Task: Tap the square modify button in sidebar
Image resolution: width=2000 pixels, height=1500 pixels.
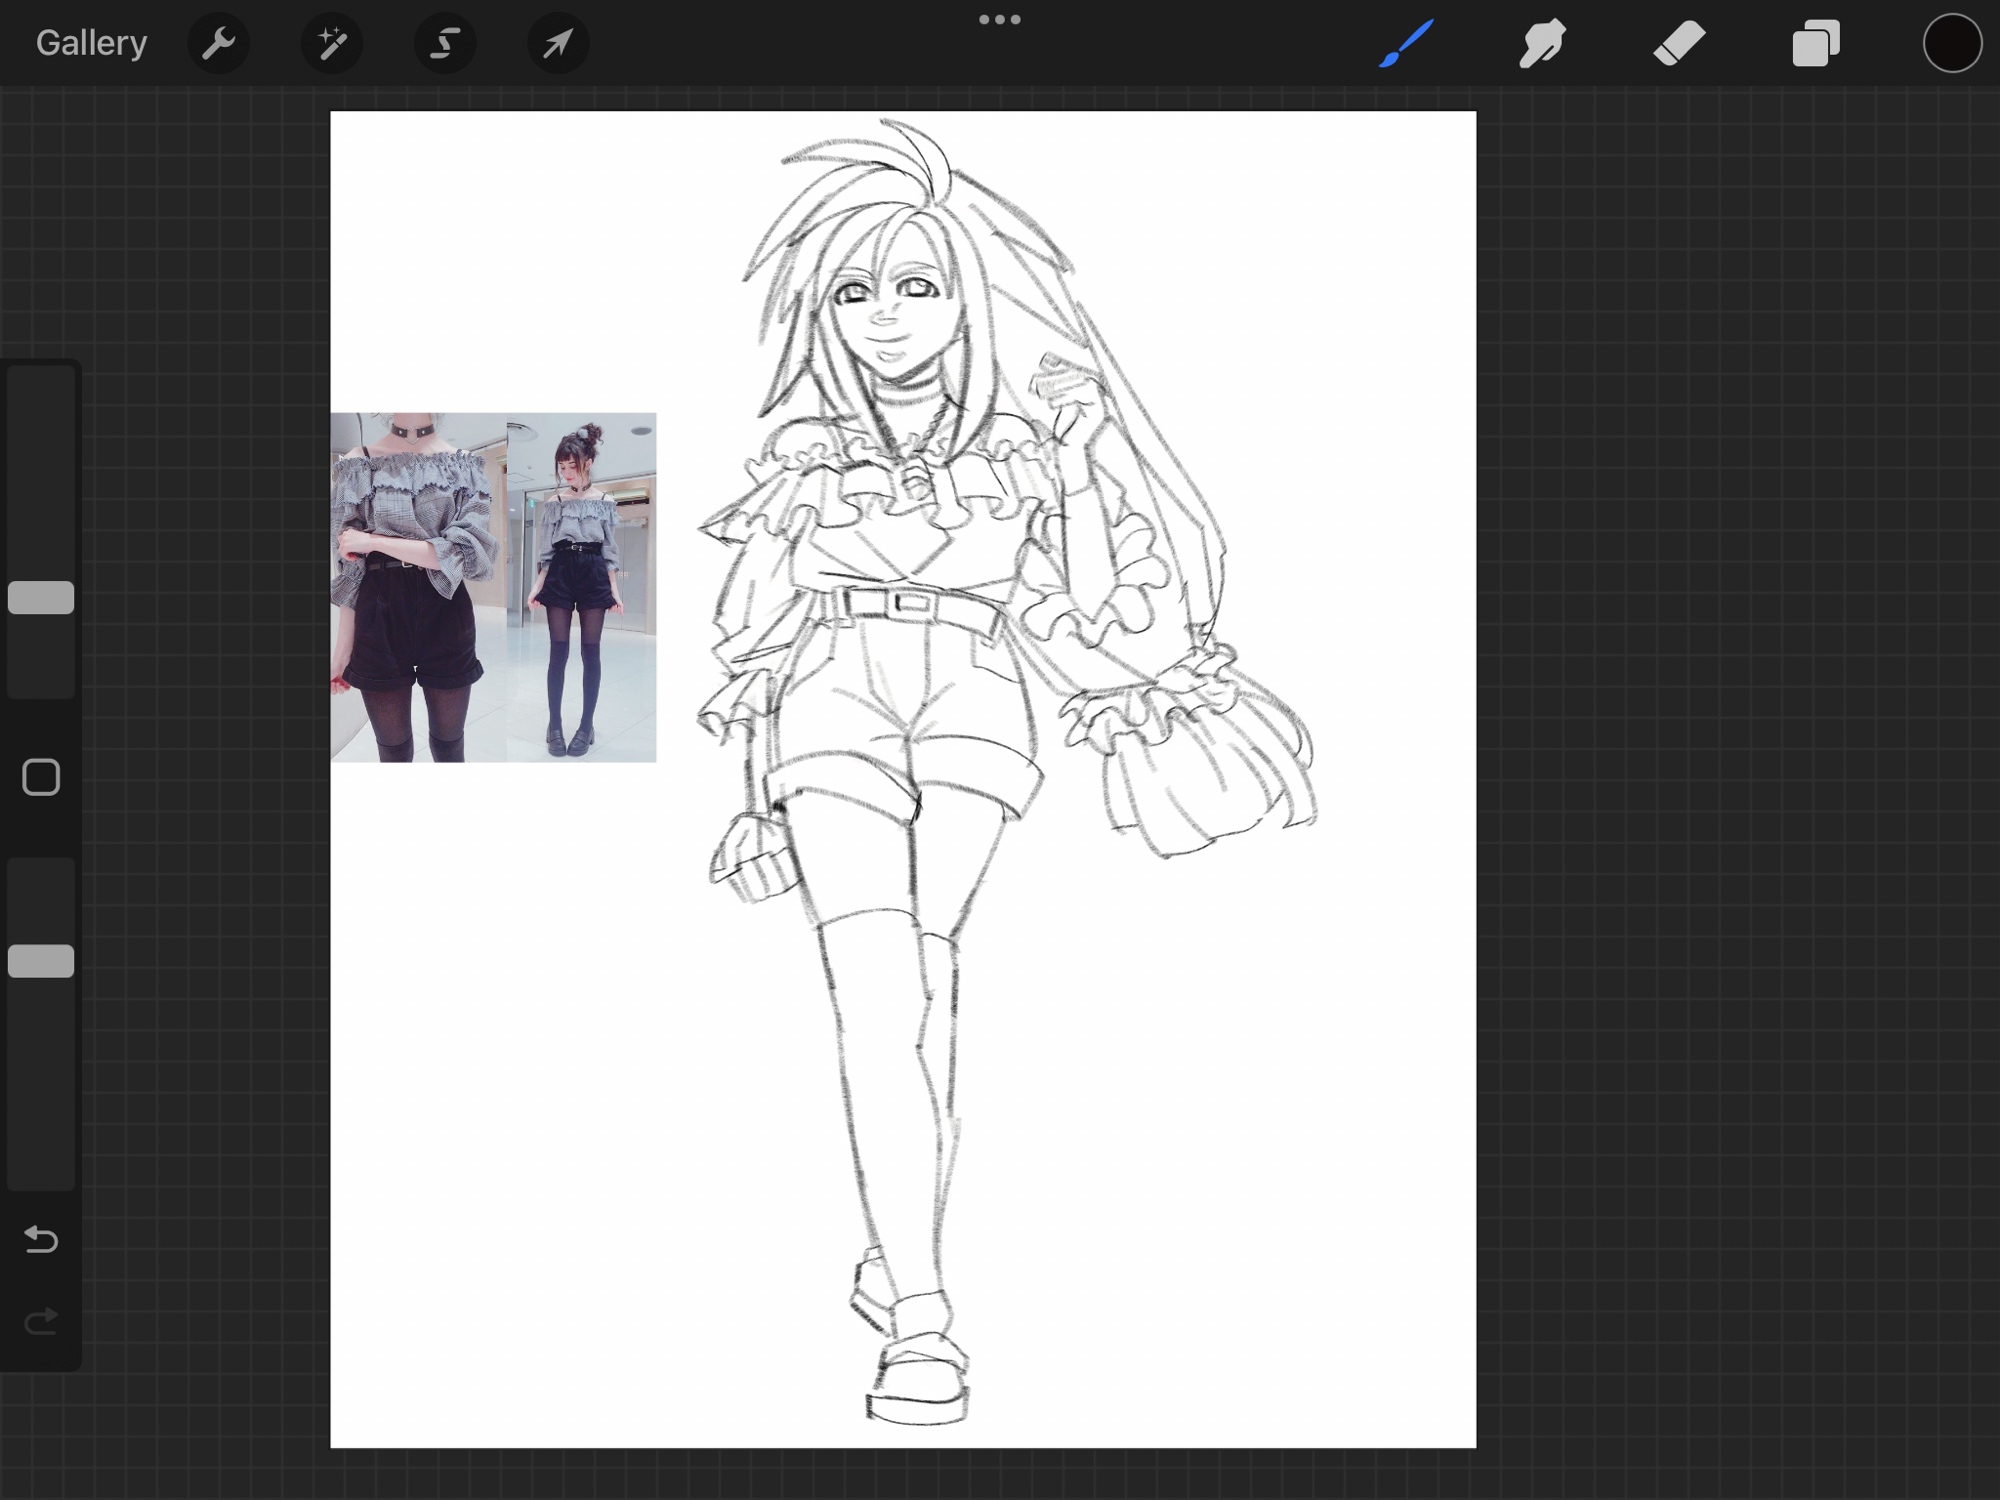Action: coord(41,777)
